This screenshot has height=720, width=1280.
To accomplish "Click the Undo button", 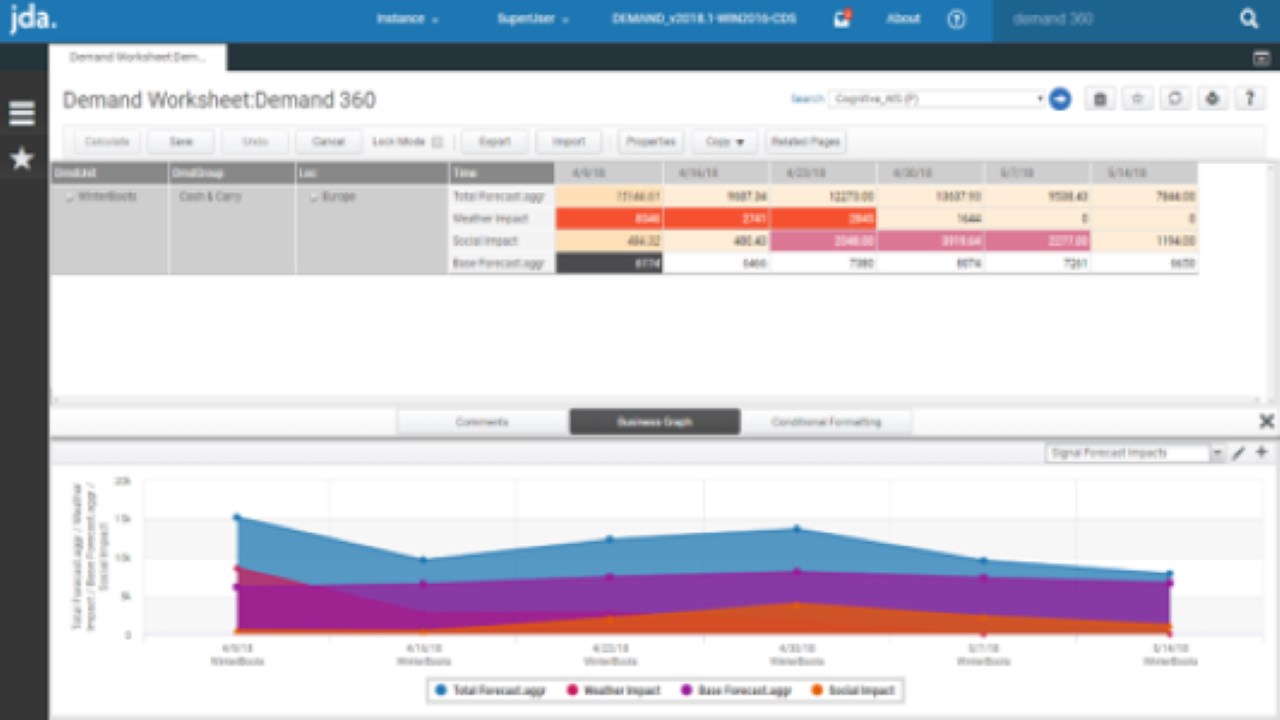I will pyautogui.click(x=255, y=142).
